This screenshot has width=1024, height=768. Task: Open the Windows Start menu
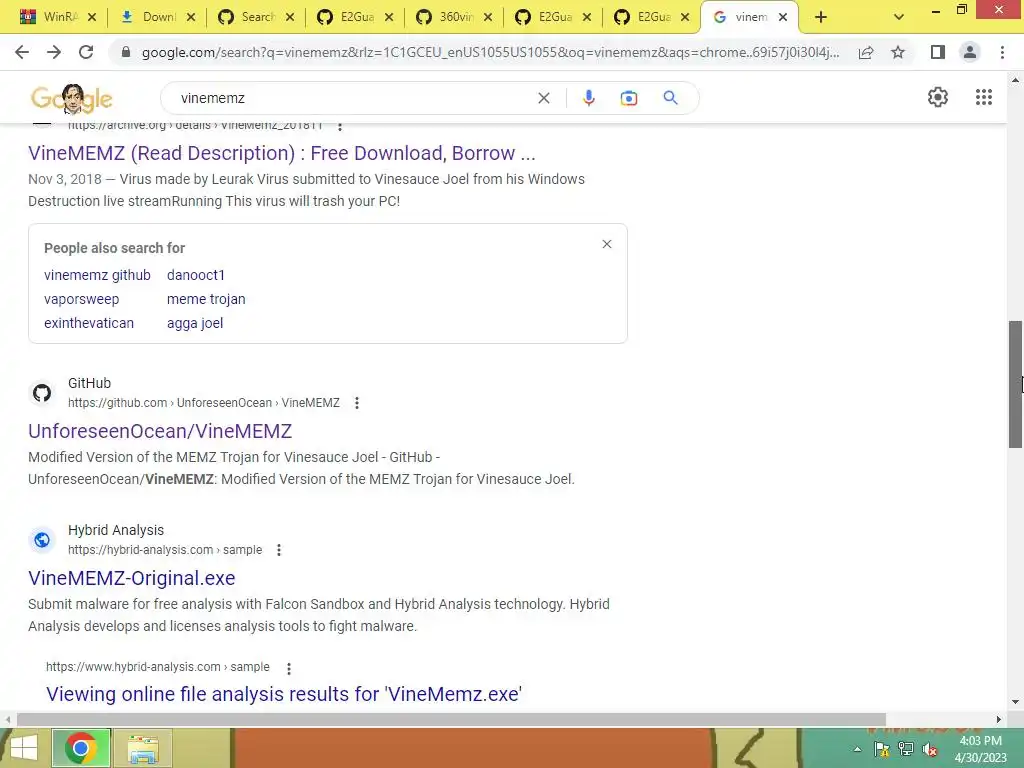click(x=24, y=748)
